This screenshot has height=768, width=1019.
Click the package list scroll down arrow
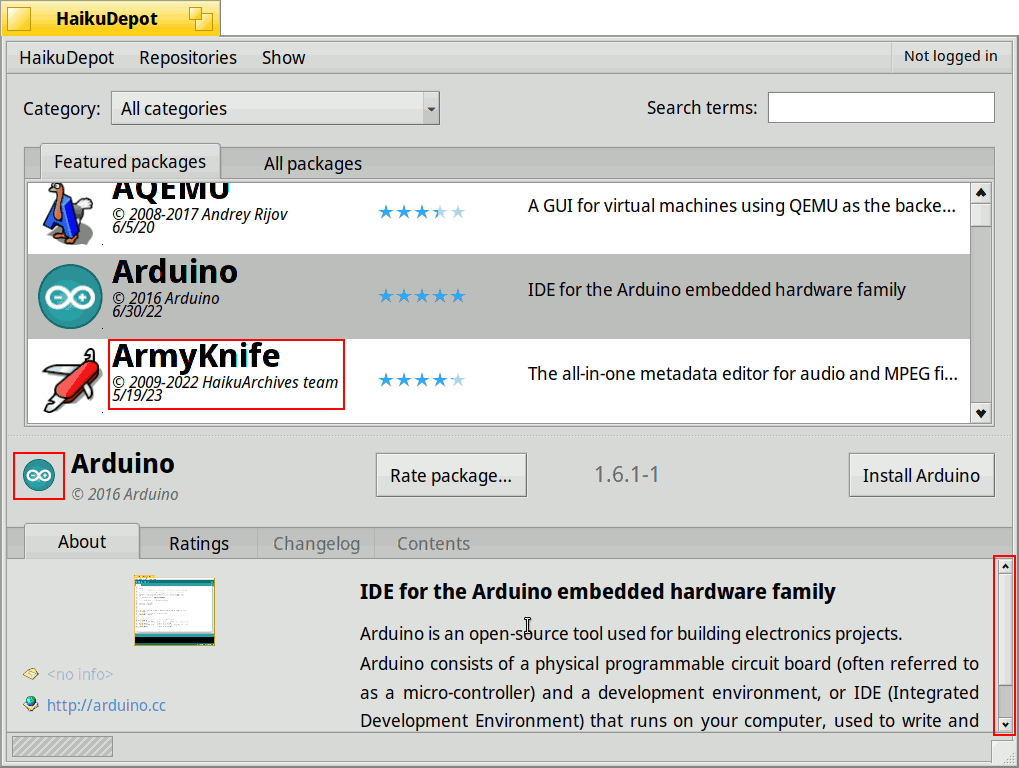click(981, 413)
